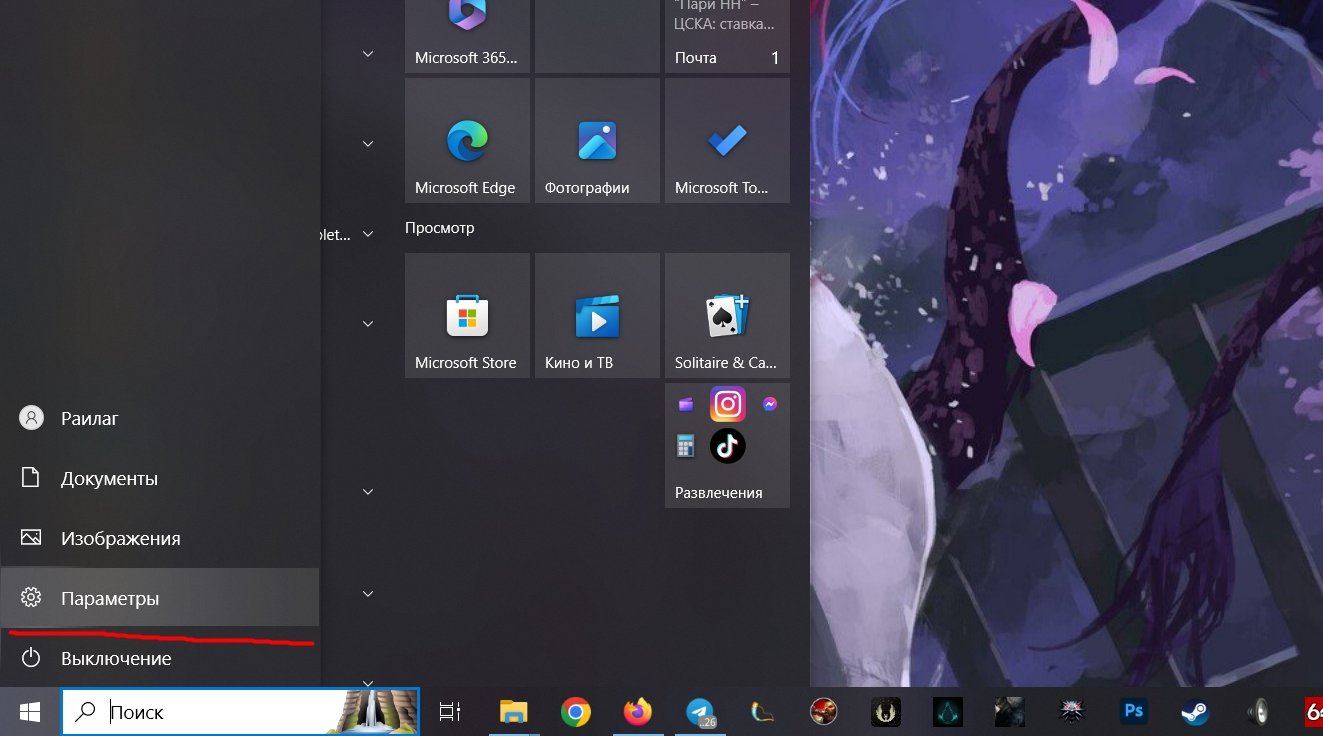The width and height of the screenshot is (1323, 736).
Task: Launch the Фотографии tile
Action: coord(597,141)
